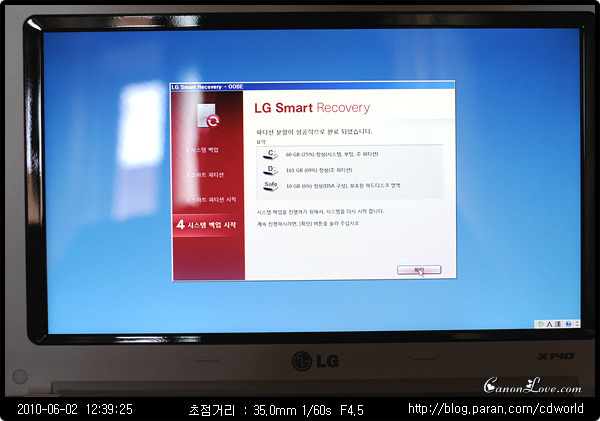Screen dimensions: 600x421
Task: Click the D: drive icon
Action: click(x=271, y=170)
